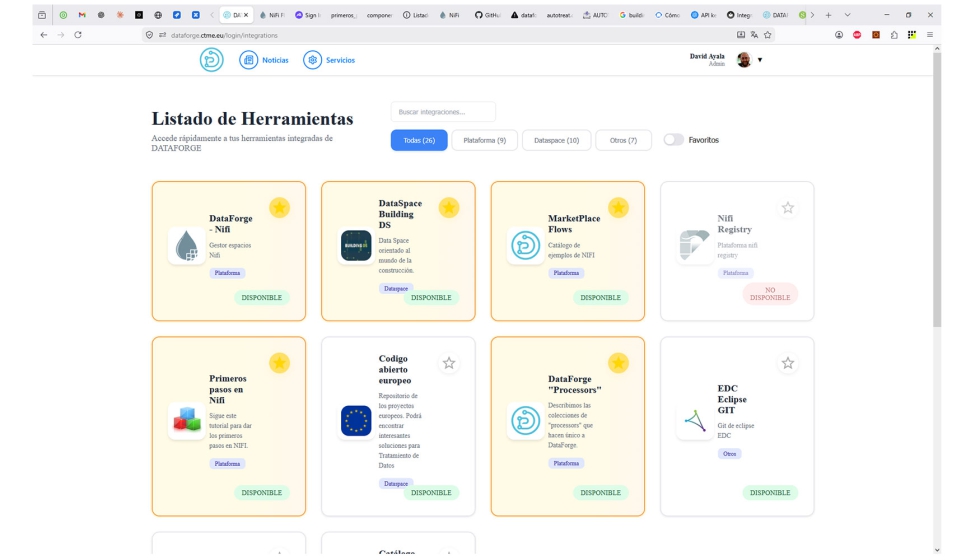Select the Todas (26) filter tab
Image resolution: width=980 pixels, height=560 pixels.
pyautogui.click(x=419, y=140)
